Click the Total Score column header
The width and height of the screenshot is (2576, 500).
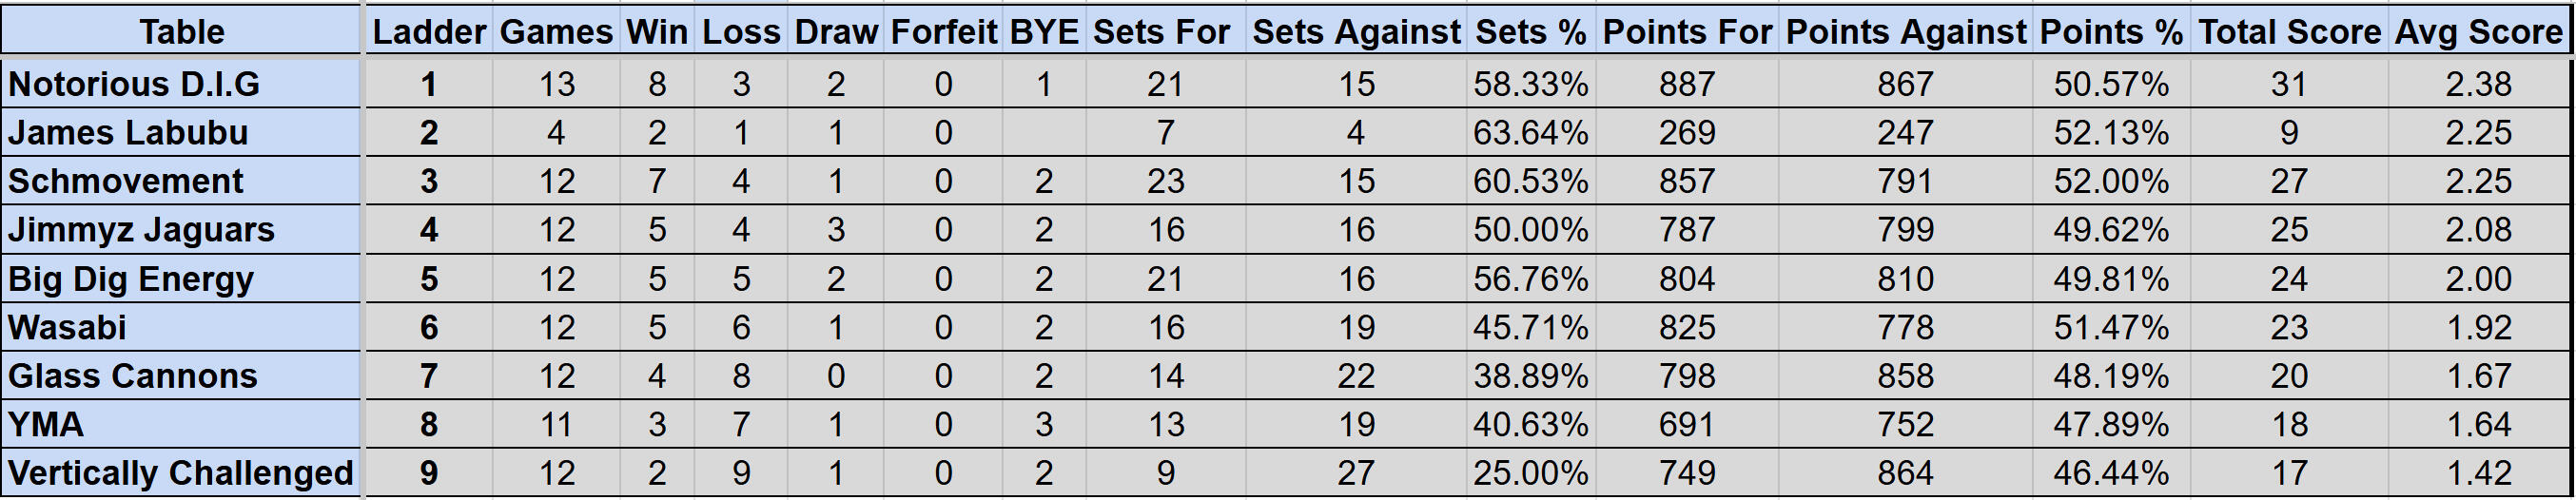coord(2289,32)
